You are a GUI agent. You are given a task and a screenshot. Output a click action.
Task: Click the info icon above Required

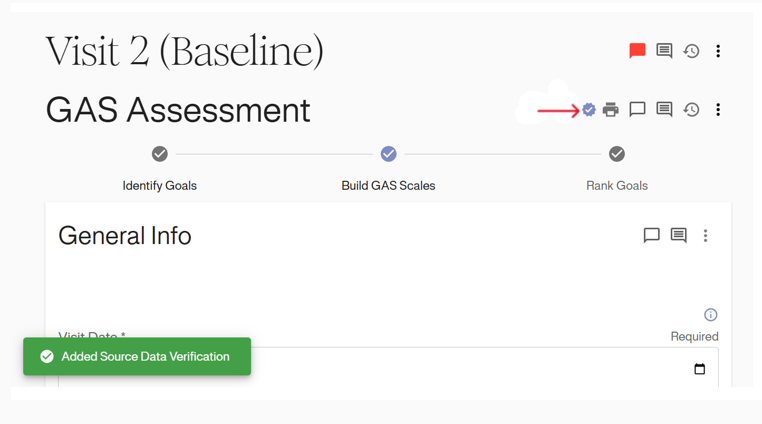pos(710,315)
